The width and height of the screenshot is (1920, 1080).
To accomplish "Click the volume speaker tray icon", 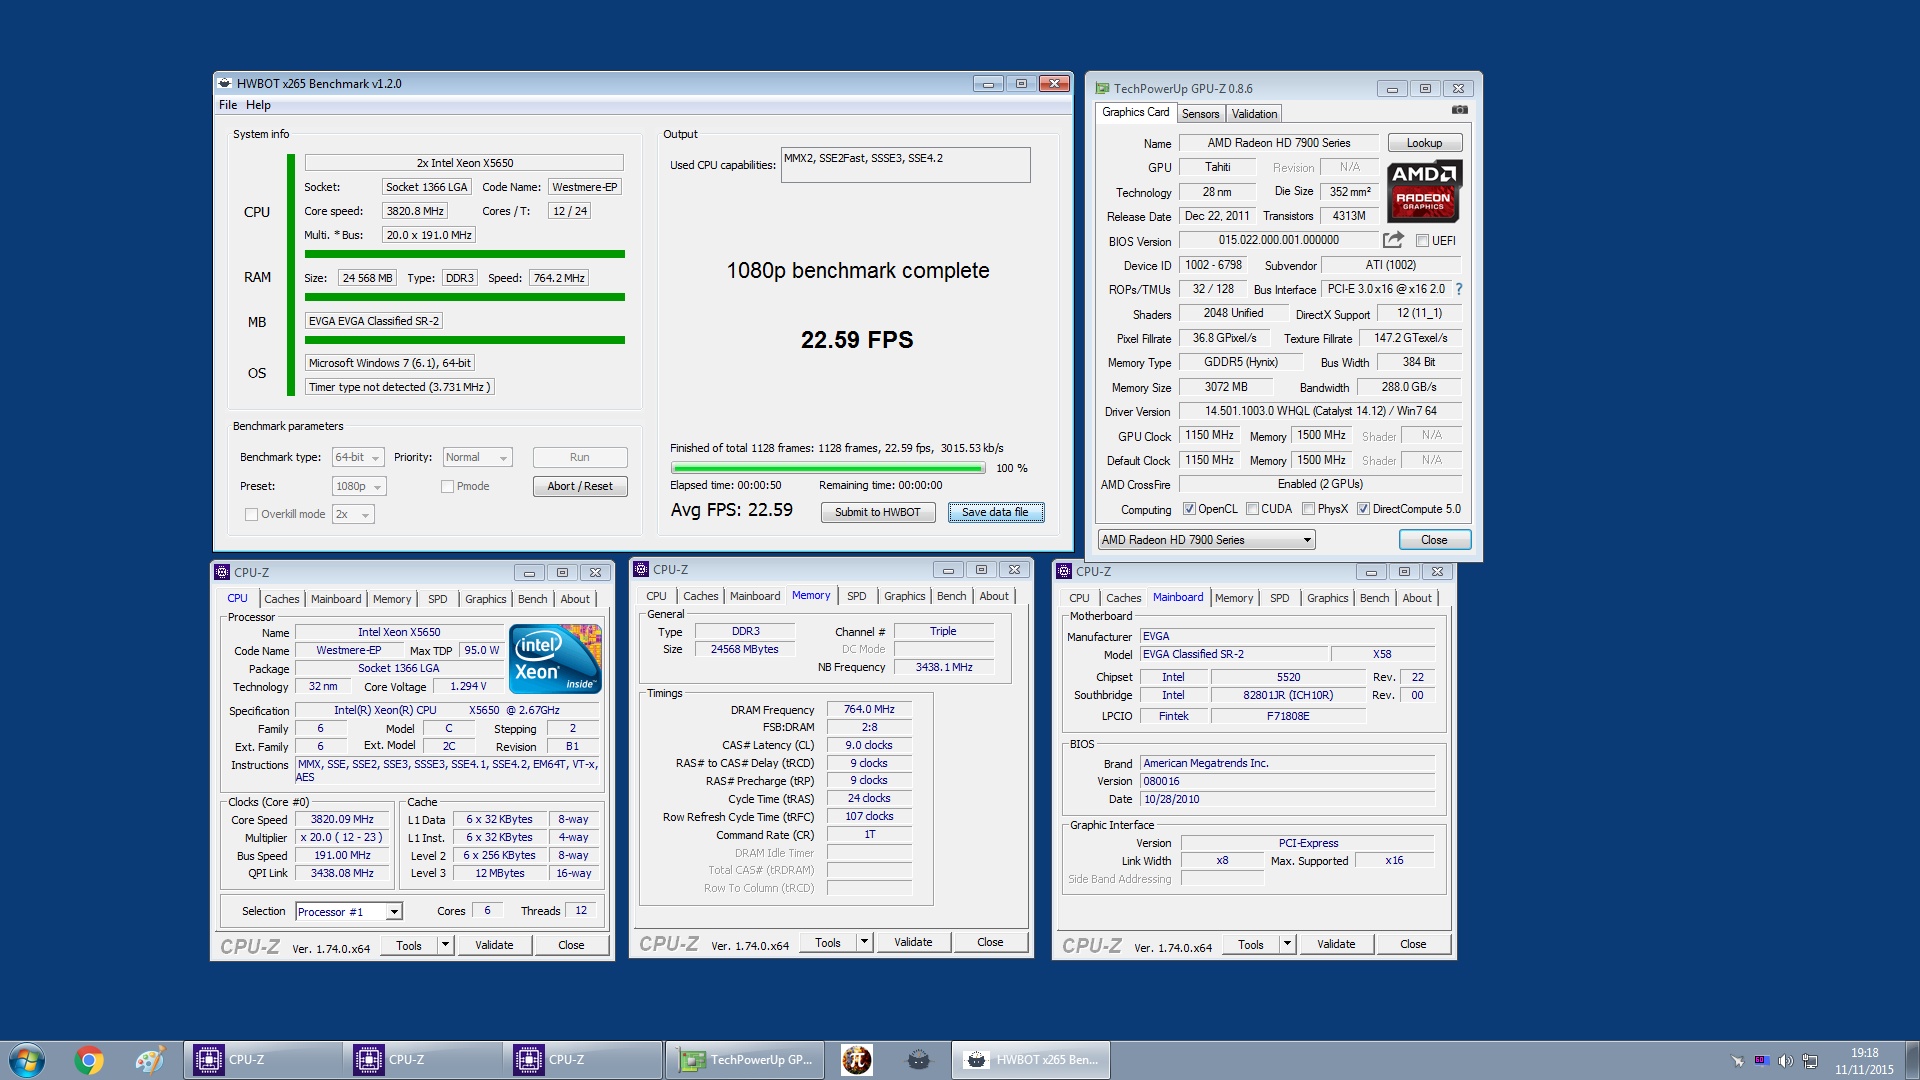I will click(x=1785, y=1061).
